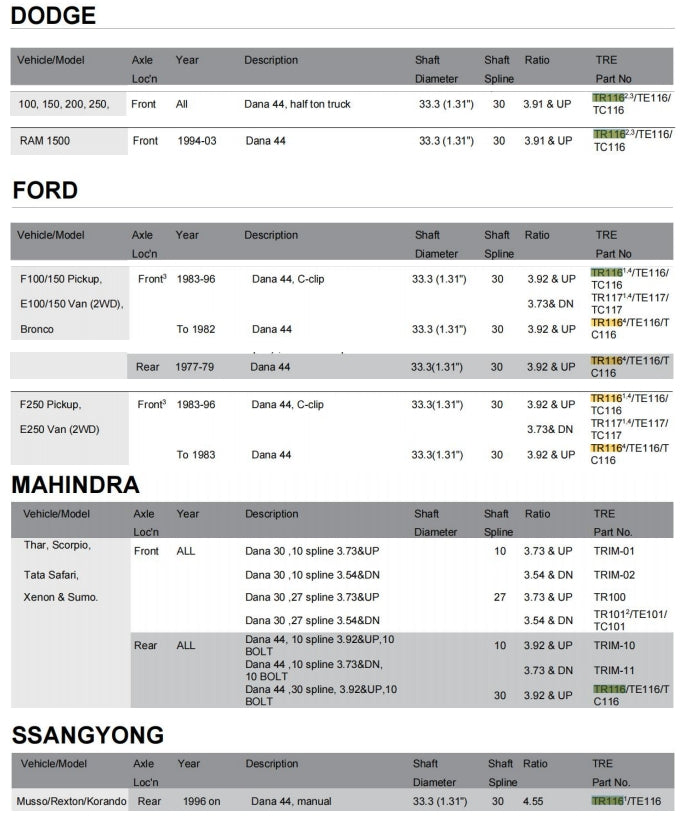Screen dimensions: 689x824
Task: Select the 'Dana 44, half ton truck' description
Action: [297, 103]
